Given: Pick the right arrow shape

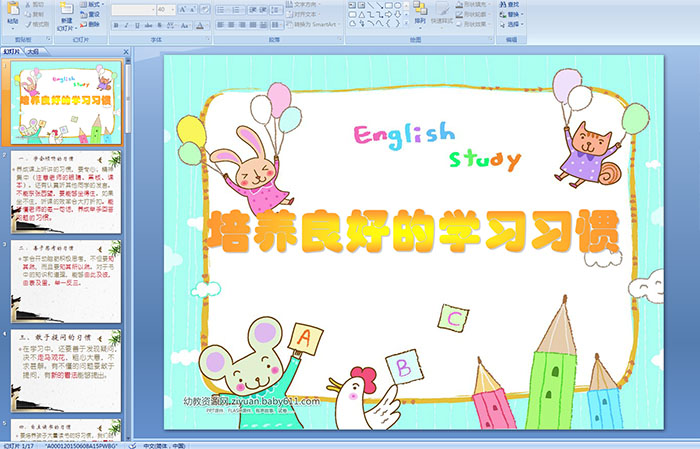Looking at the screenshot, I should tap(388, 14).
